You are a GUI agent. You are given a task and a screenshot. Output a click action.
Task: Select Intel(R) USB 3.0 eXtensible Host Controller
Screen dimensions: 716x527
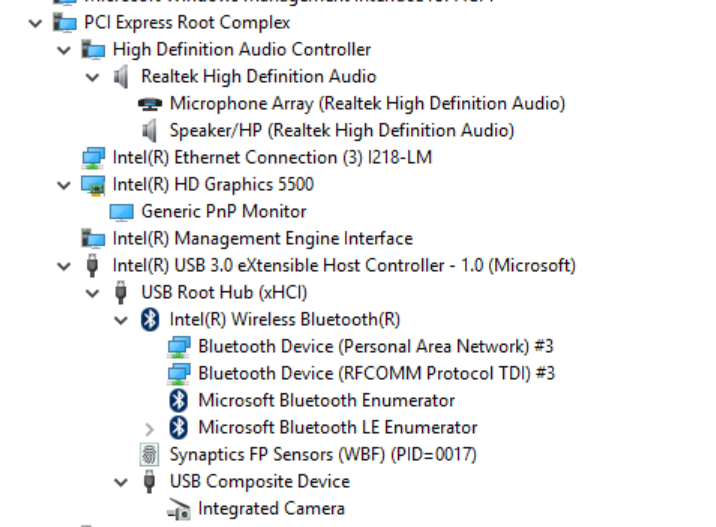[343, 265]
